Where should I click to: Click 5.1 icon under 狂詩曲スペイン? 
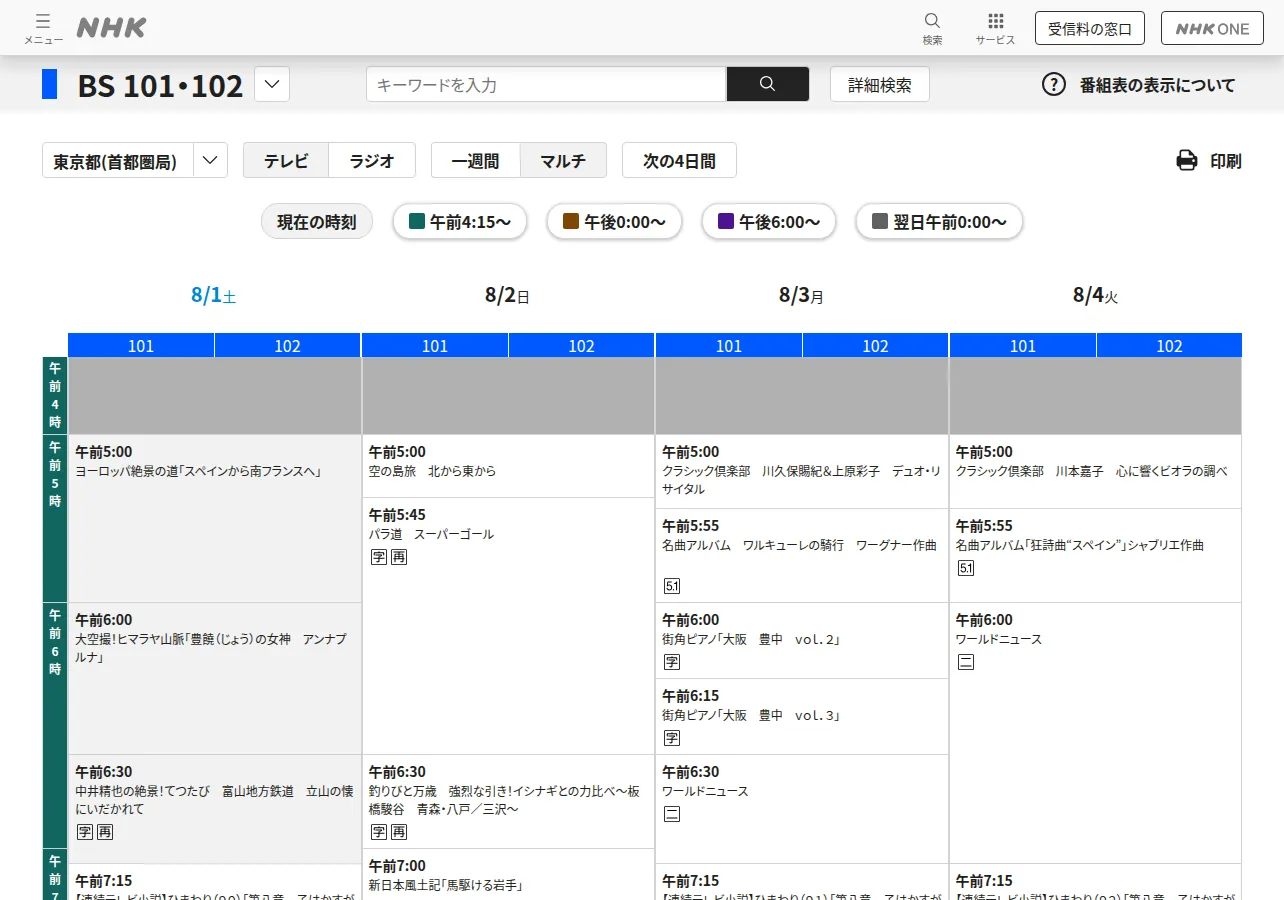(966, 568)
